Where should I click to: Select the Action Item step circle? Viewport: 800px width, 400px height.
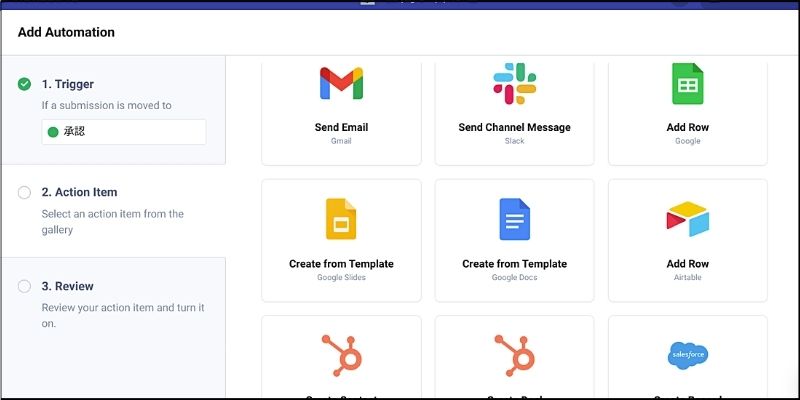coord(24,192)
